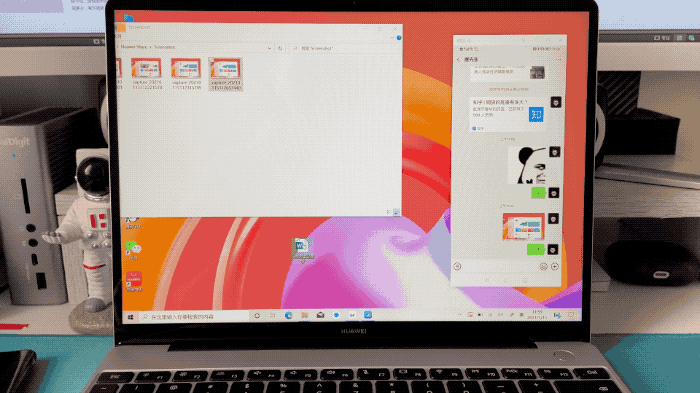
Task: Go back from the chat conversation
Action: (x=458, y=59)
